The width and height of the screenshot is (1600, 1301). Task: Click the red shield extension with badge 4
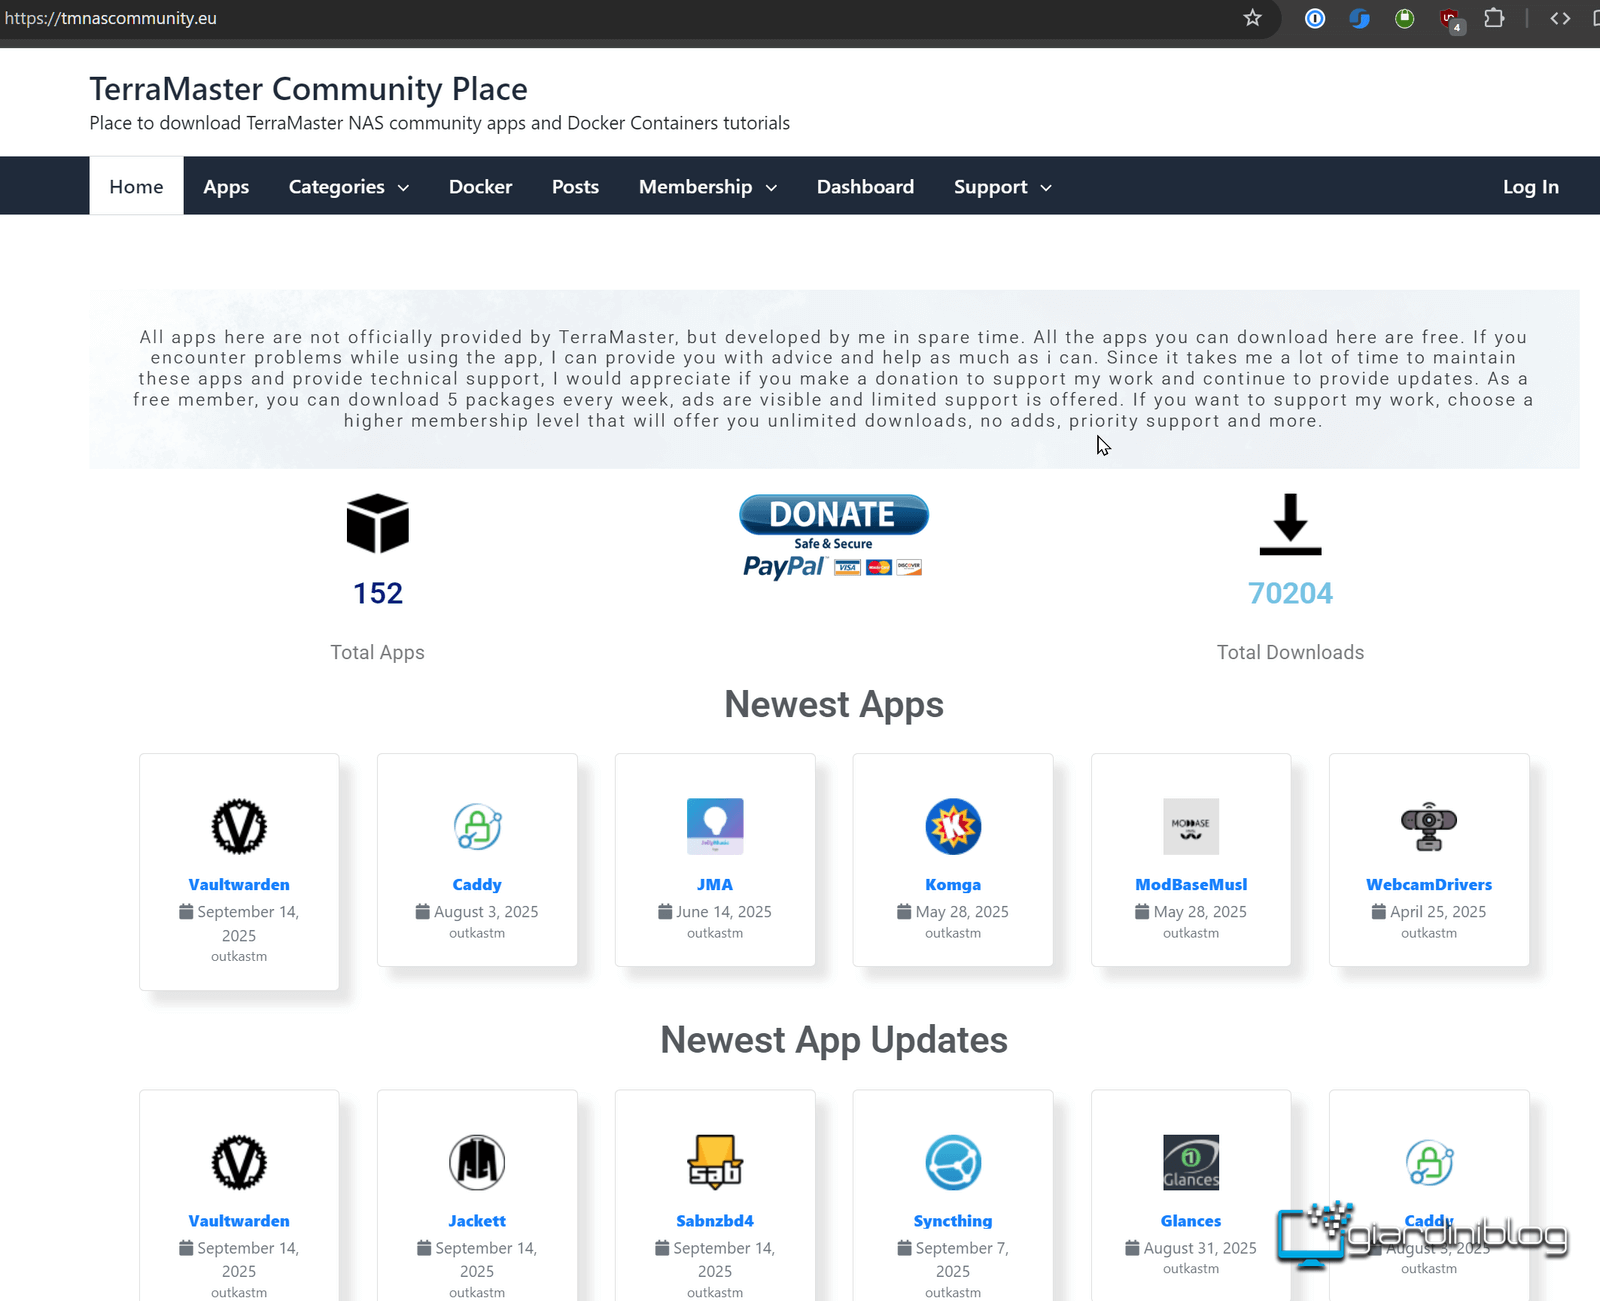(1450, 19)
